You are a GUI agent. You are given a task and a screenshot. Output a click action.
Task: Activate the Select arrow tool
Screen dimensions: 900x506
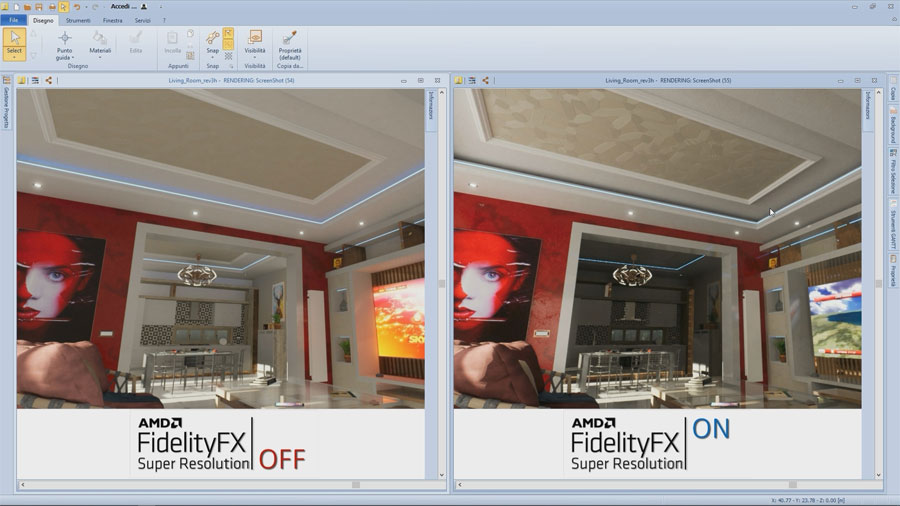(x=14, y=40)
